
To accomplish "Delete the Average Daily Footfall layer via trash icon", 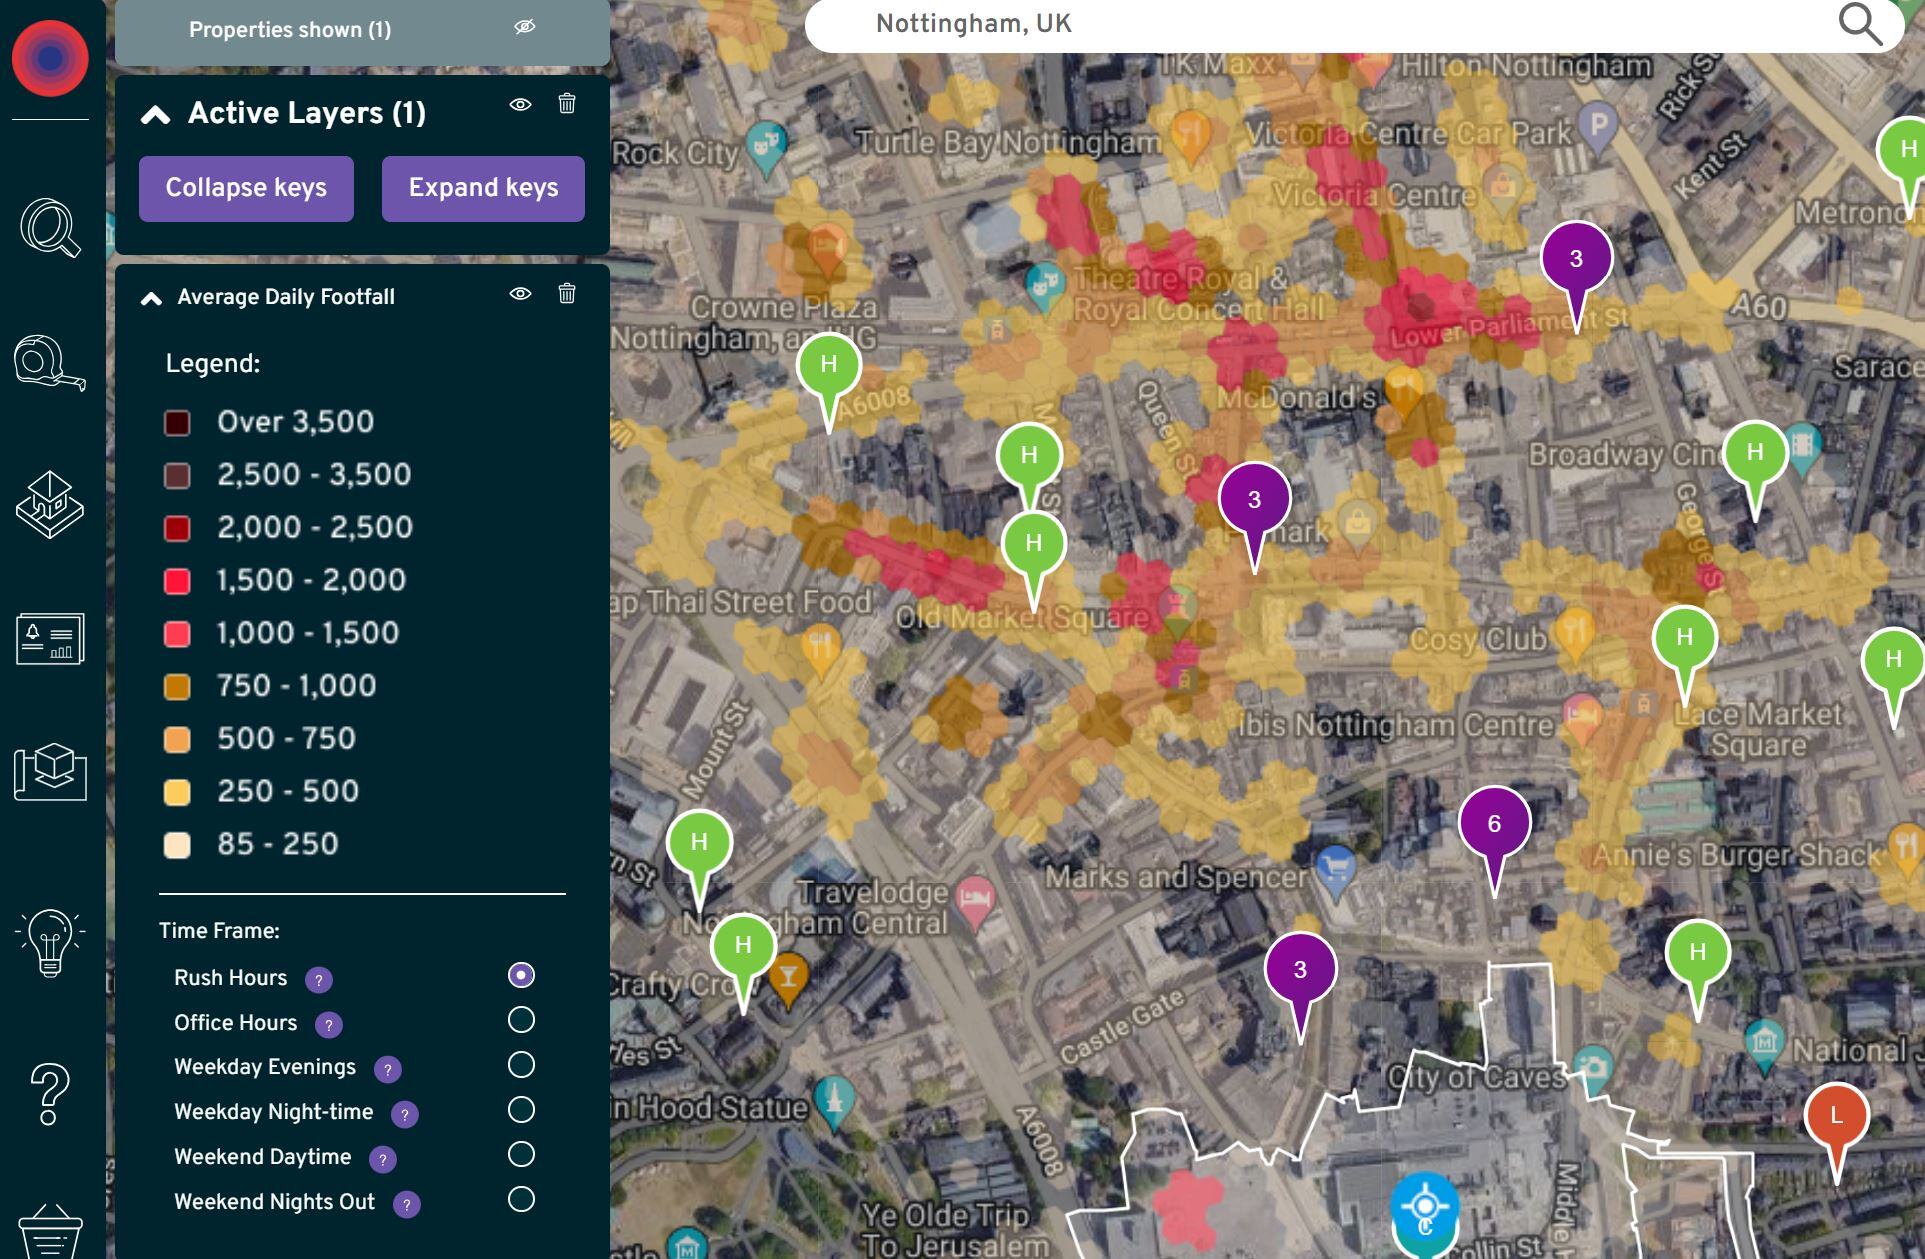I will pyautogui.click(x=566, y=295).
